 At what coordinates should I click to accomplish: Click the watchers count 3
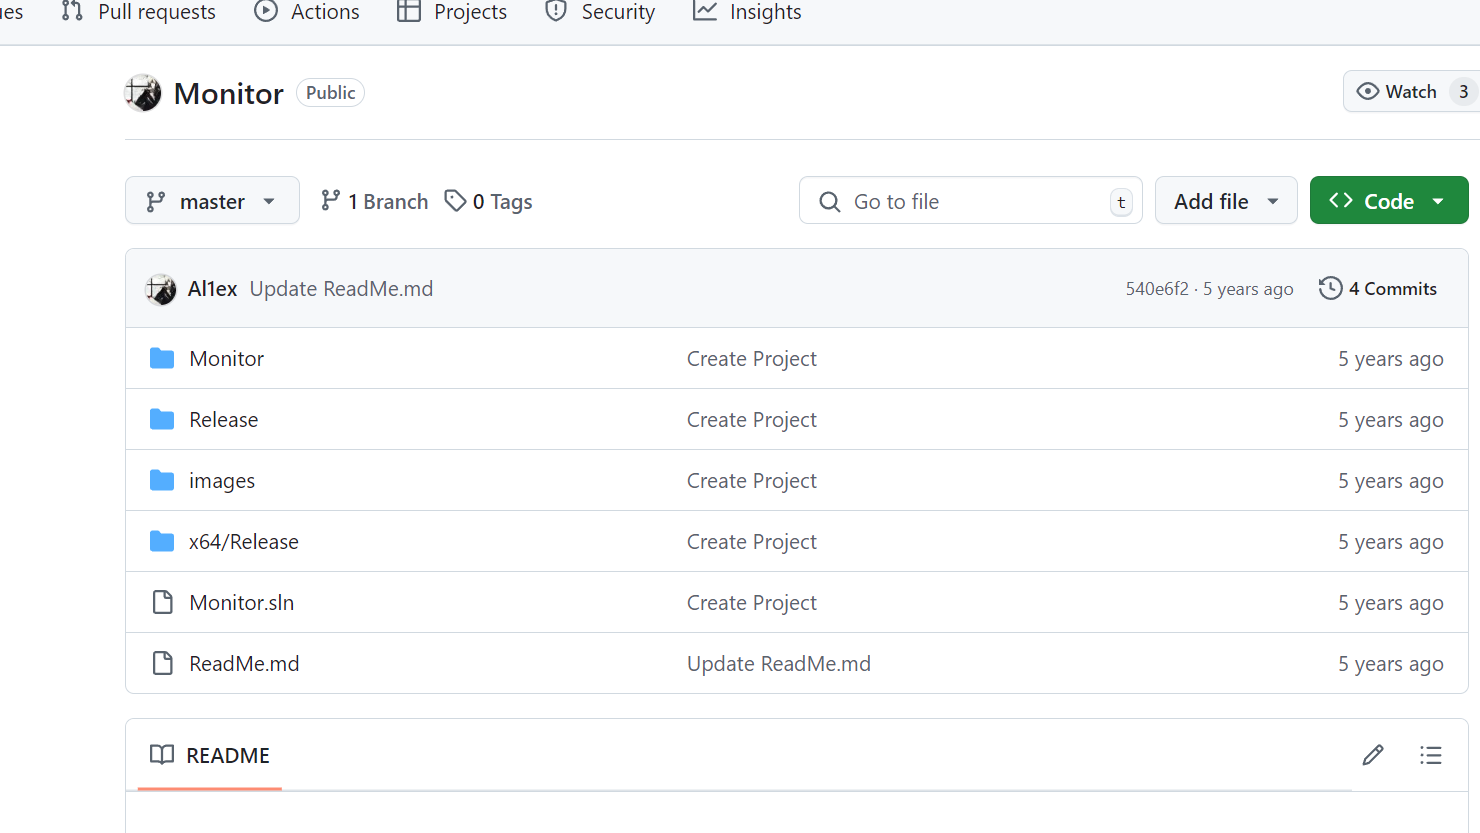tap(1463, 91)
